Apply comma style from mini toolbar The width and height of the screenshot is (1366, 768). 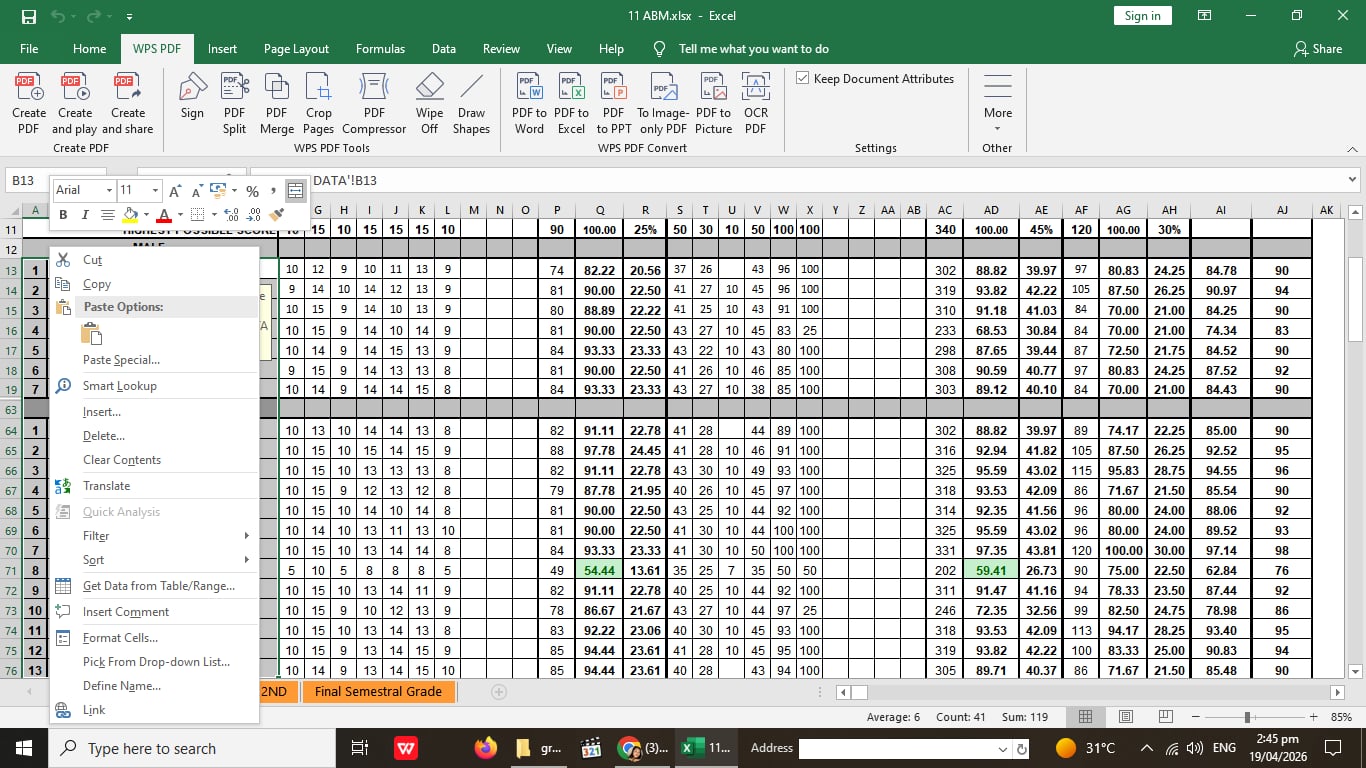click(x=273, y=190)
